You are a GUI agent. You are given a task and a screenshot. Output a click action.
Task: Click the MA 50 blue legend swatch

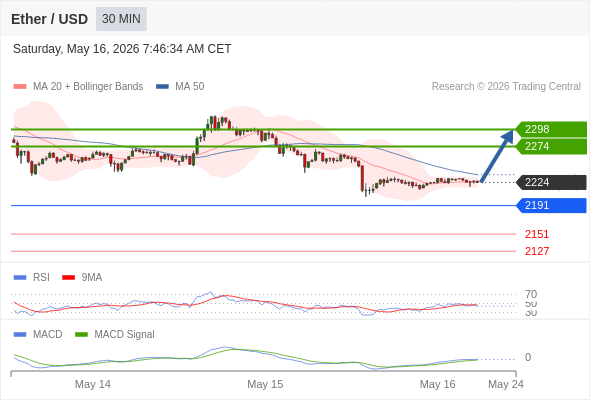click(162, 87)
